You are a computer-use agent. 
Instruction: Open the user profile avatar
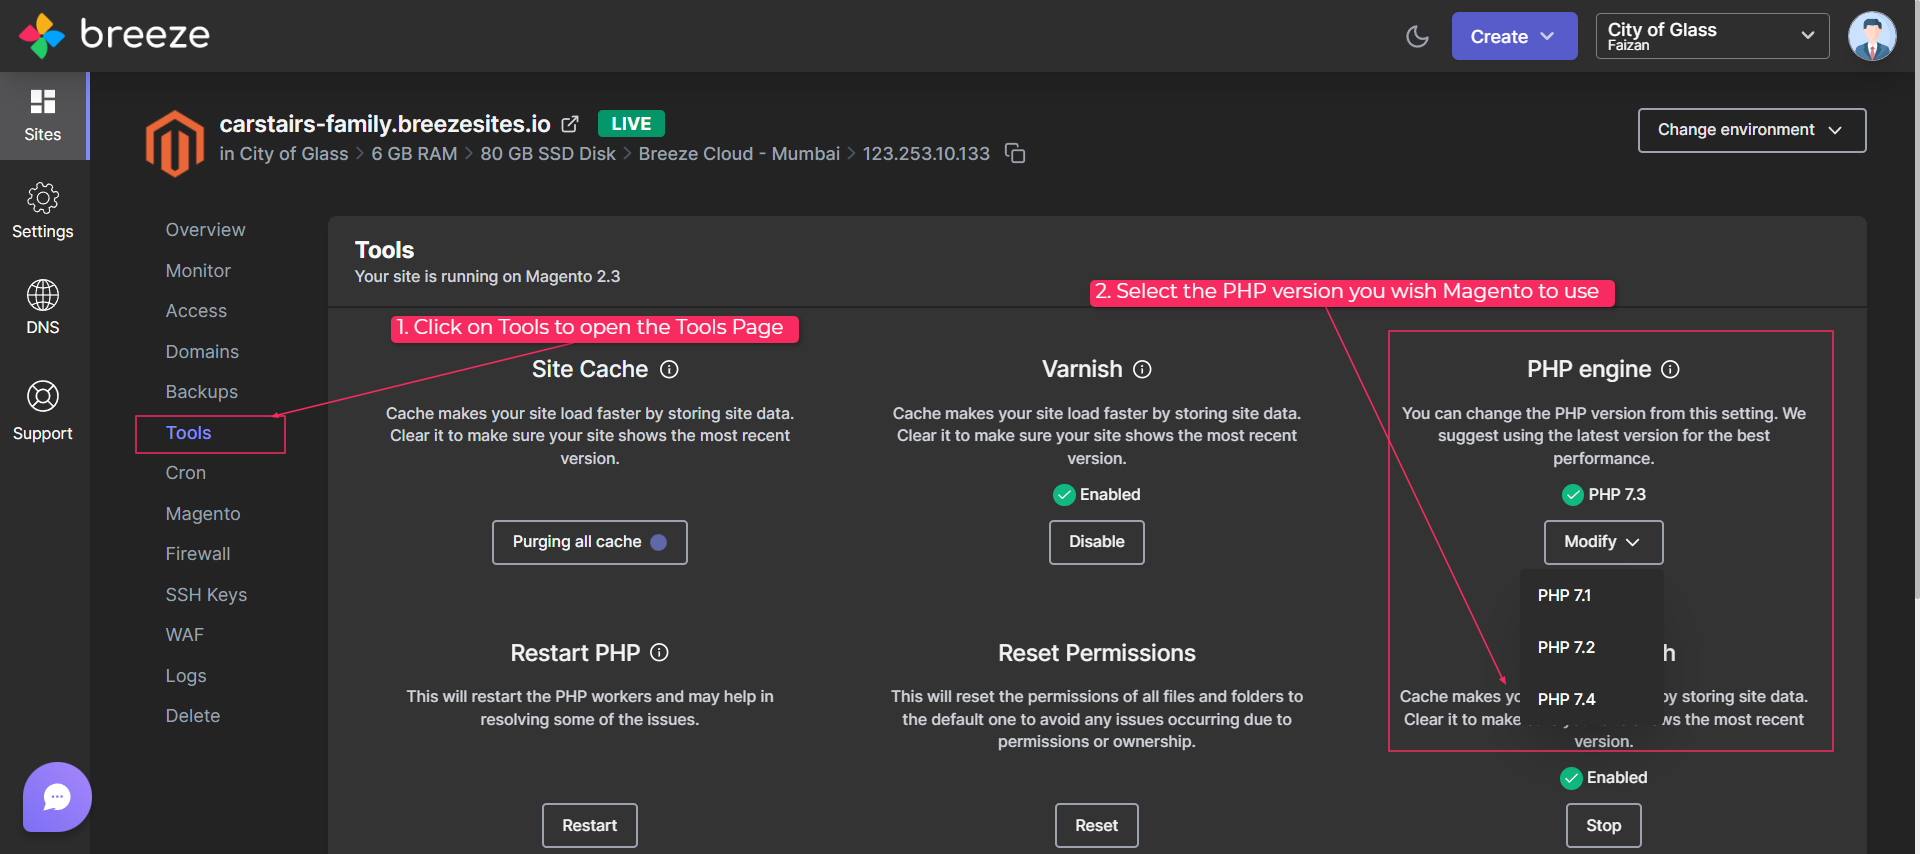click(x=1872, y=36)
